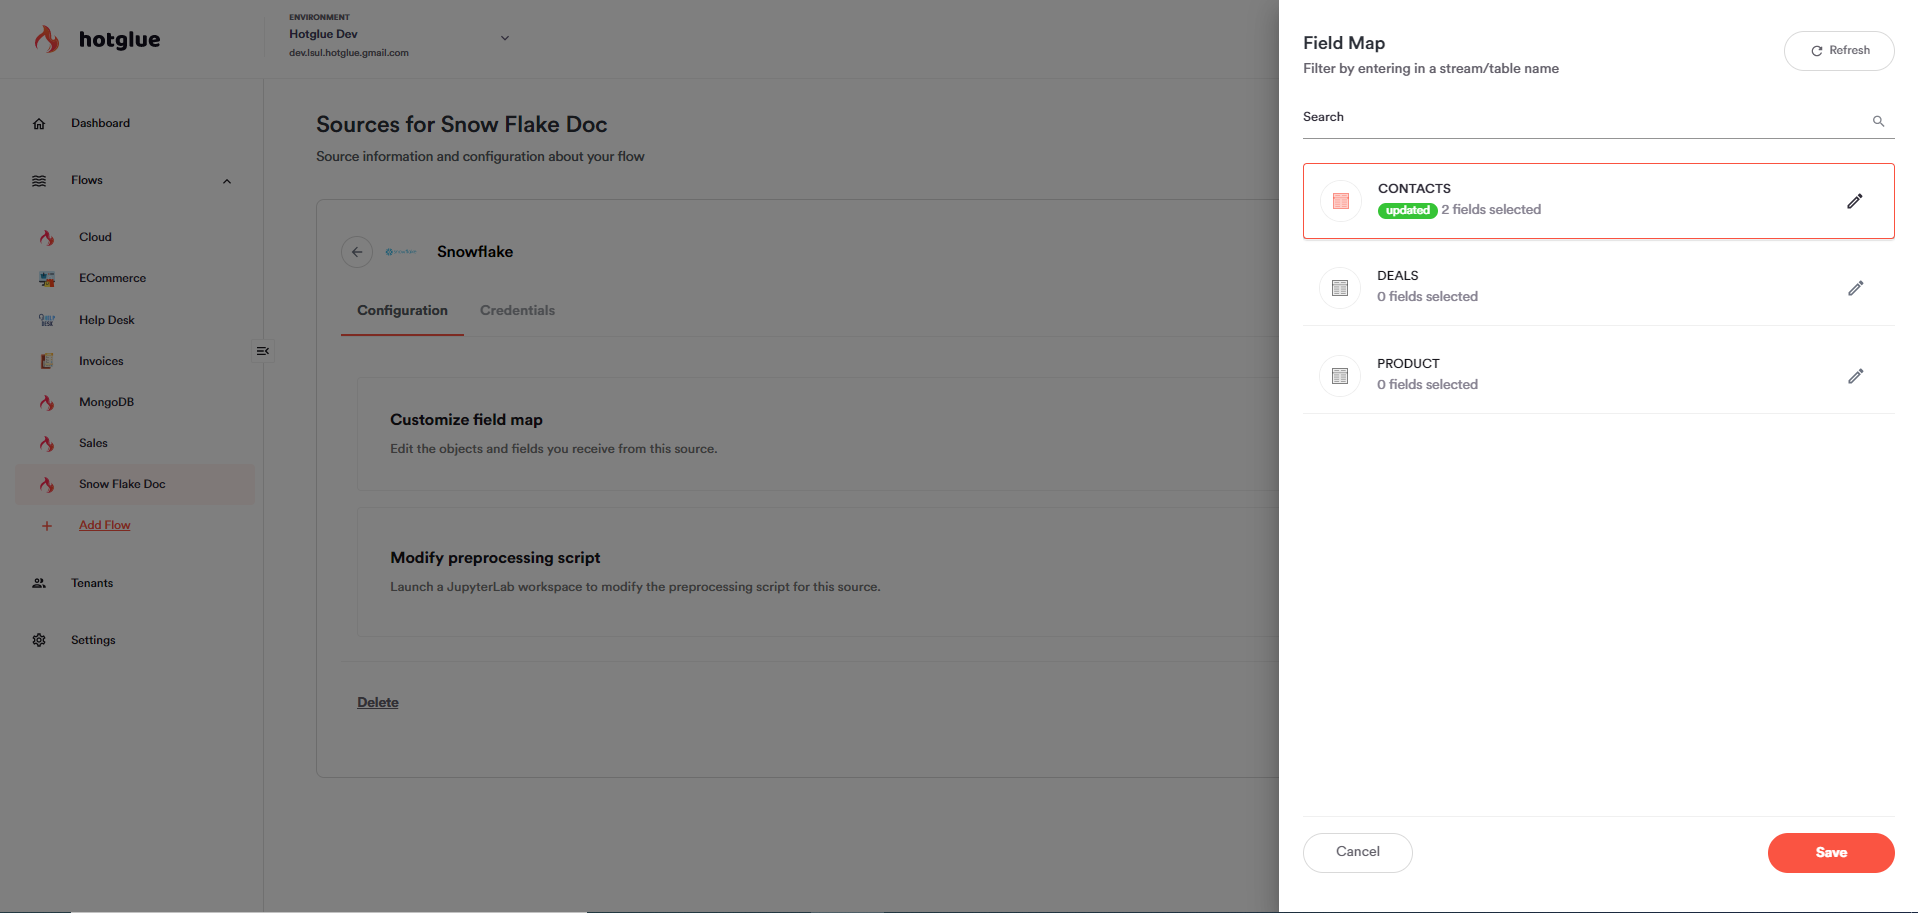Select the MongoDB flow icon
The image size is (1918, 913).
(47, 402)
